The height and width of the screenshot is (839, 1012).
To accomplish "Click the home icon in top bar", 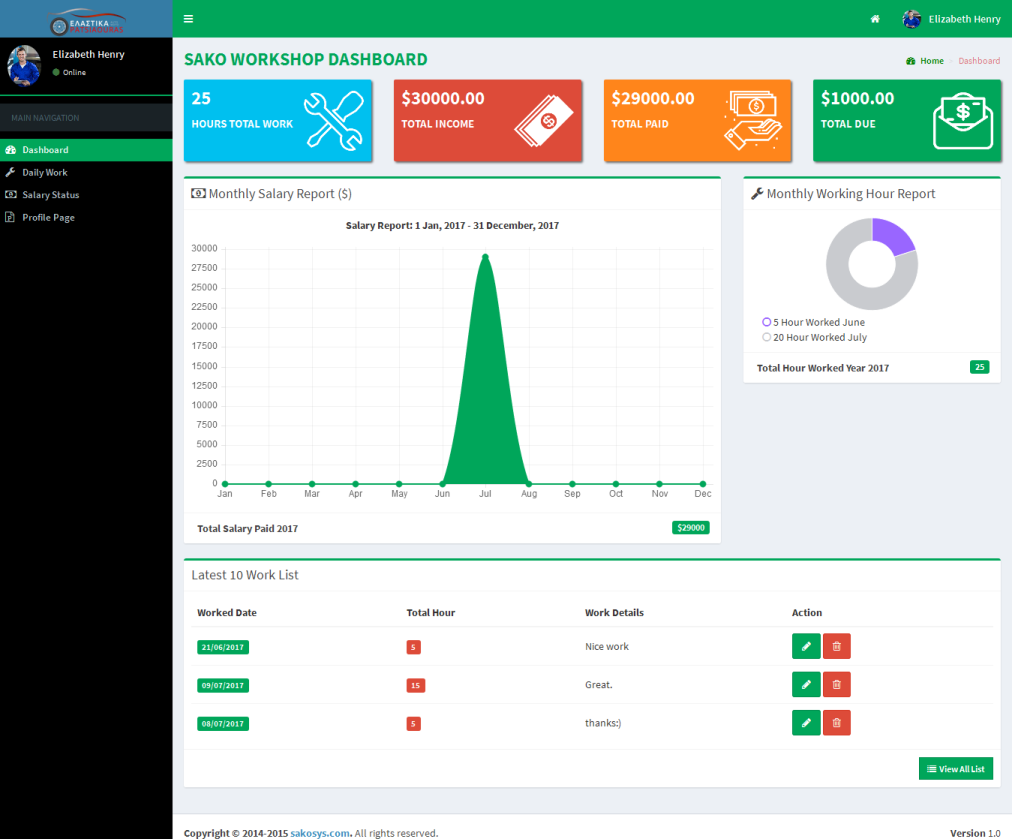I will pos(875,19).
